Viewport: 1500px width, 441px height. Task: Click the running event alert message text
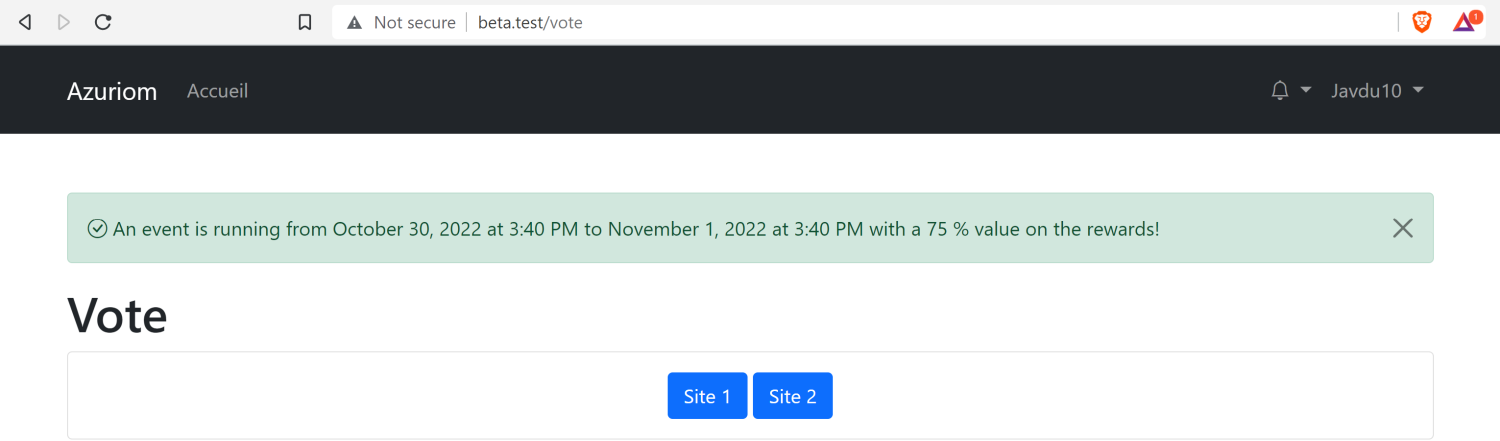636,229
